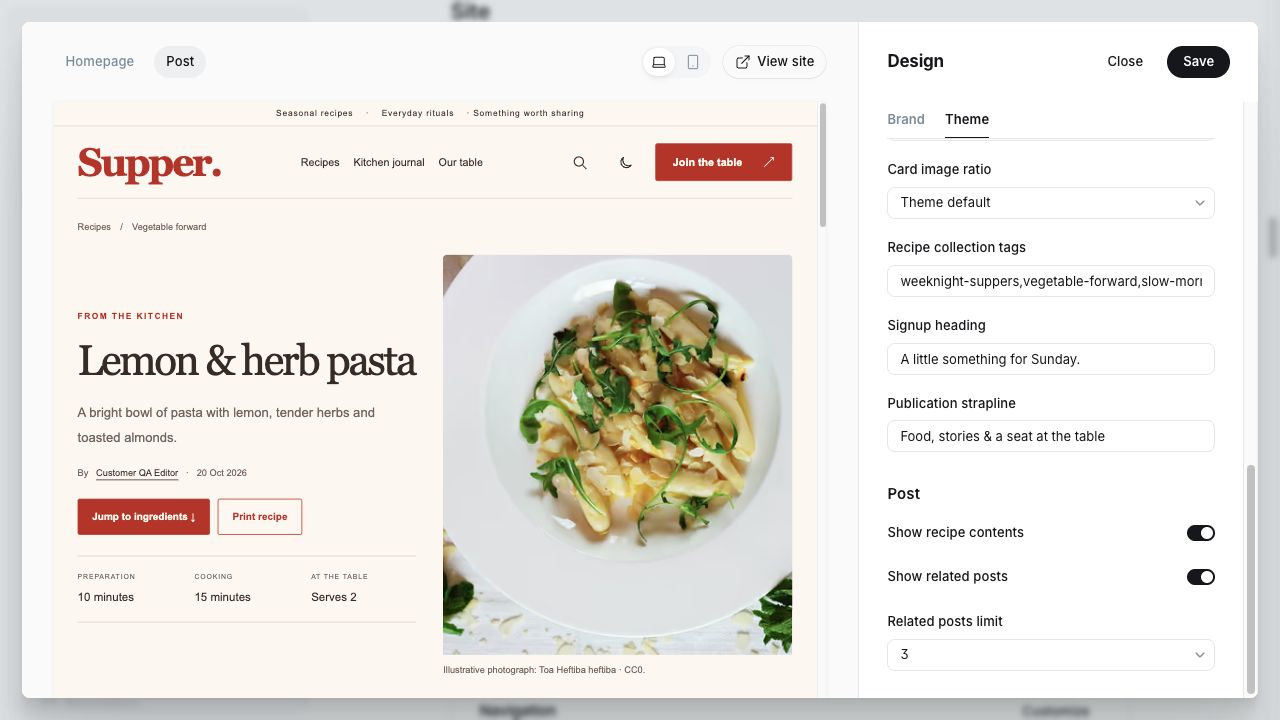Click the 'Post' section heading in panel
Viewport: 1280px width, 720px height.
[x=904, y=494]
